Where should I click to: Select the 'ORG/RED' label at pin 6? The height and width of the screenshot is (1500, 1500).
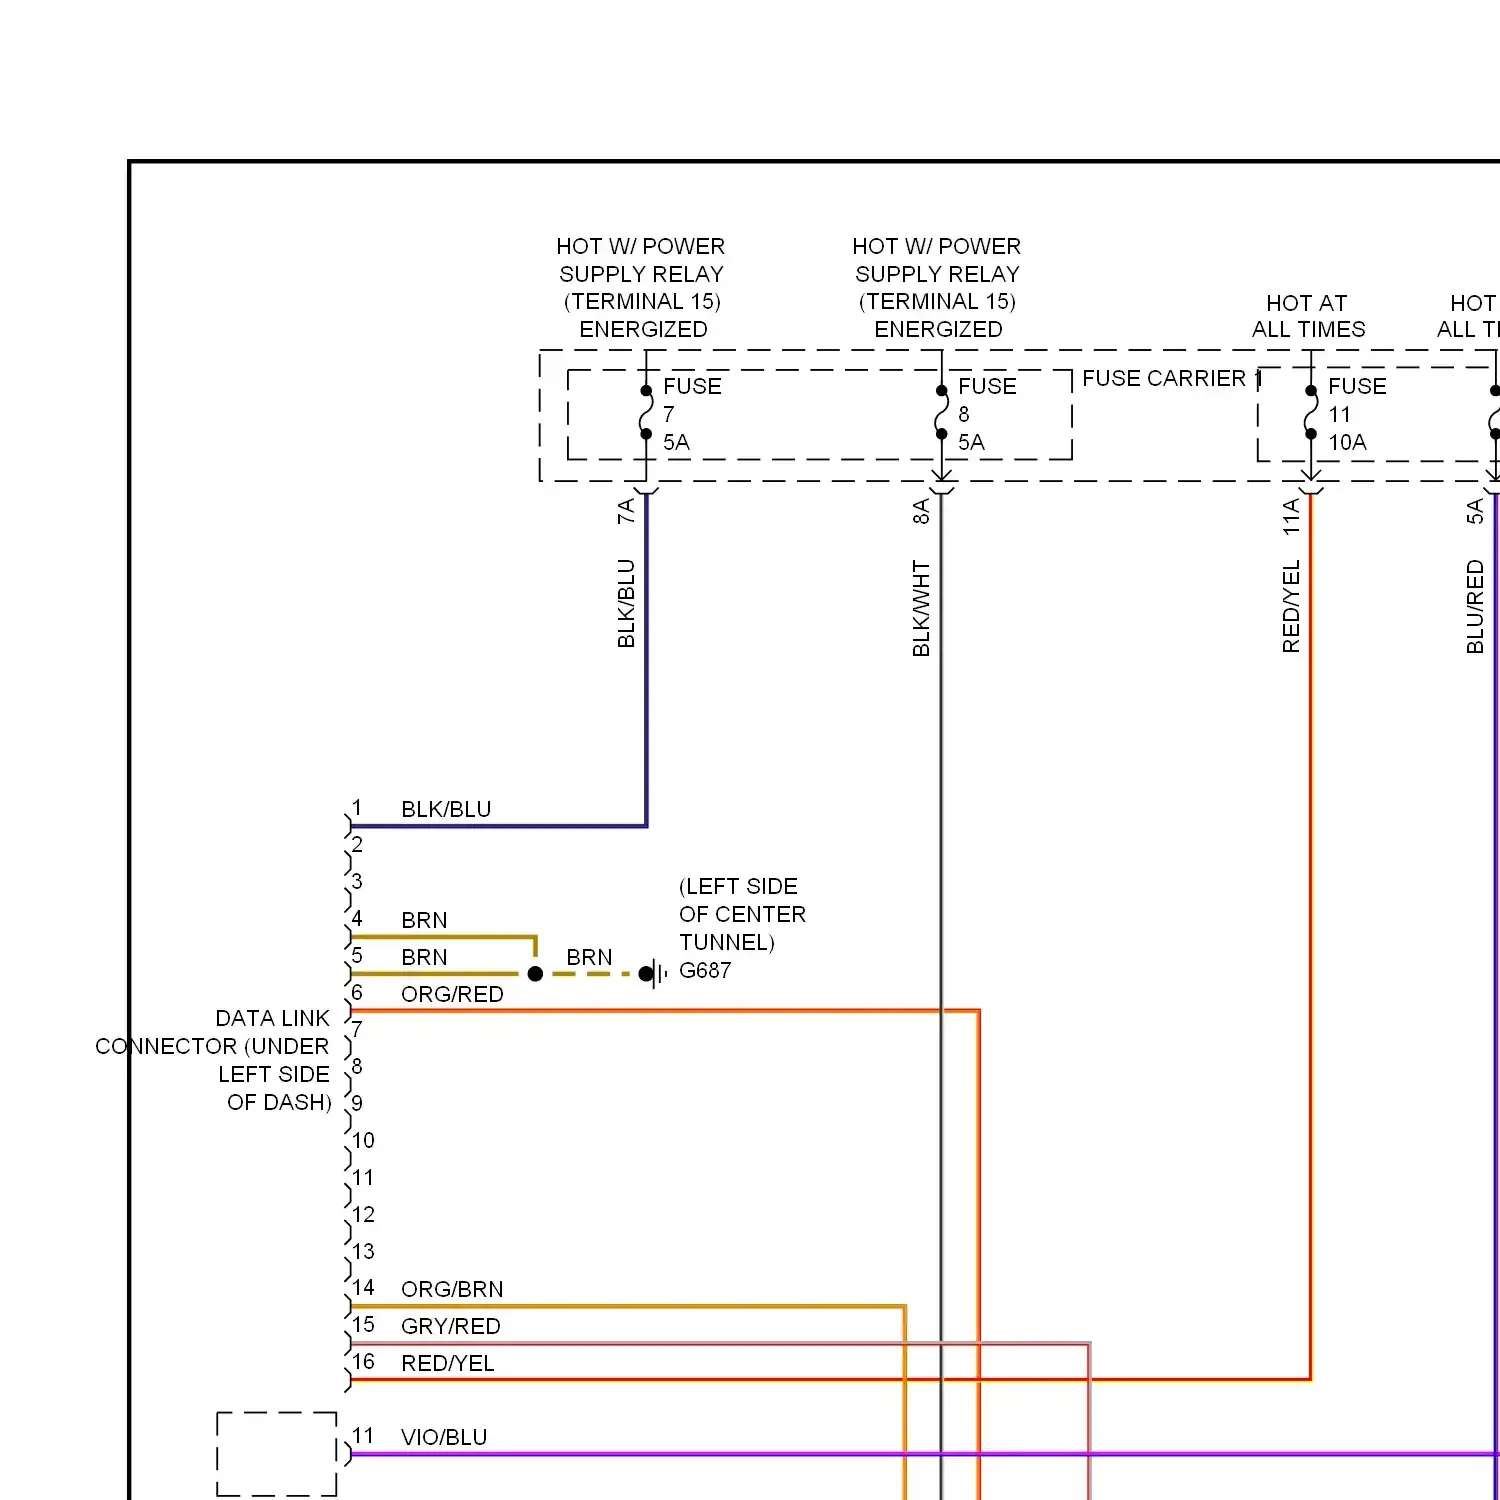[452, 994]
